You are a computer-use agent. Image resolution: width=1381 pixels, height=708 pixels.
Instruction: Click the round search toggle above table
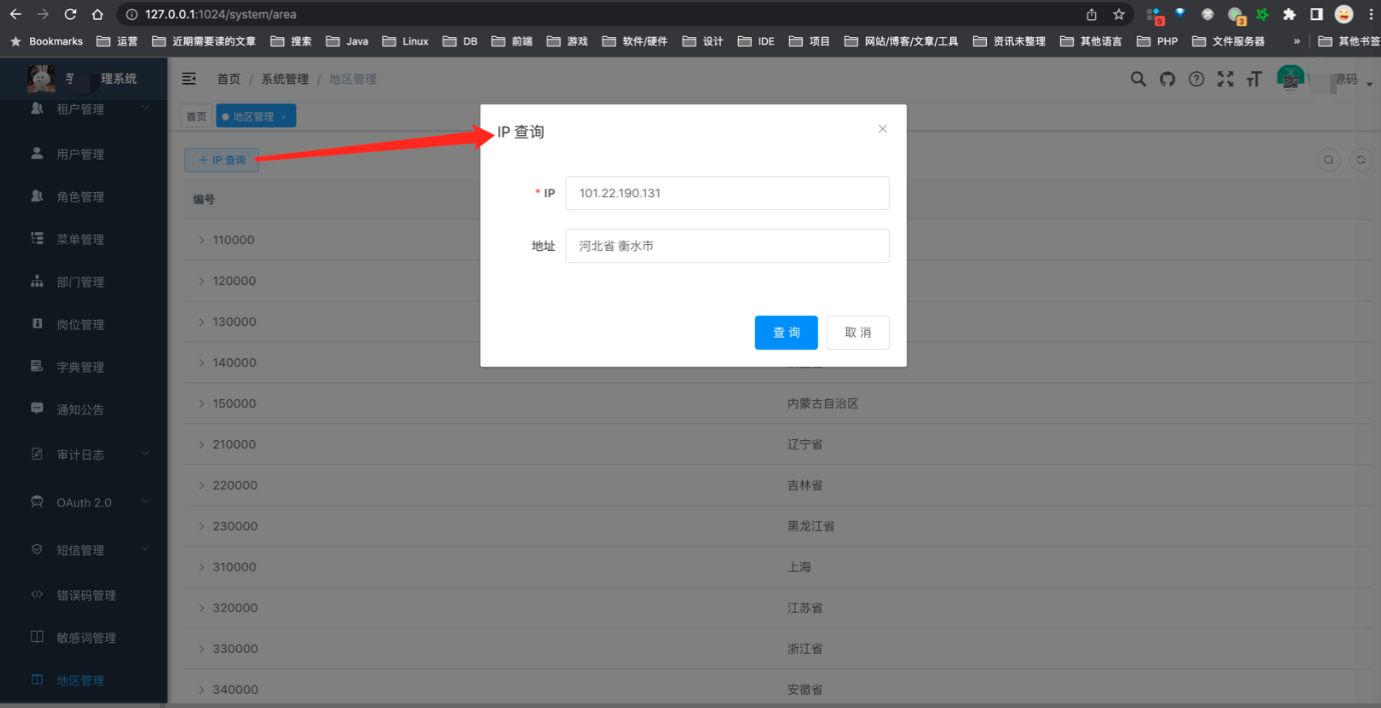point(1328,160)
